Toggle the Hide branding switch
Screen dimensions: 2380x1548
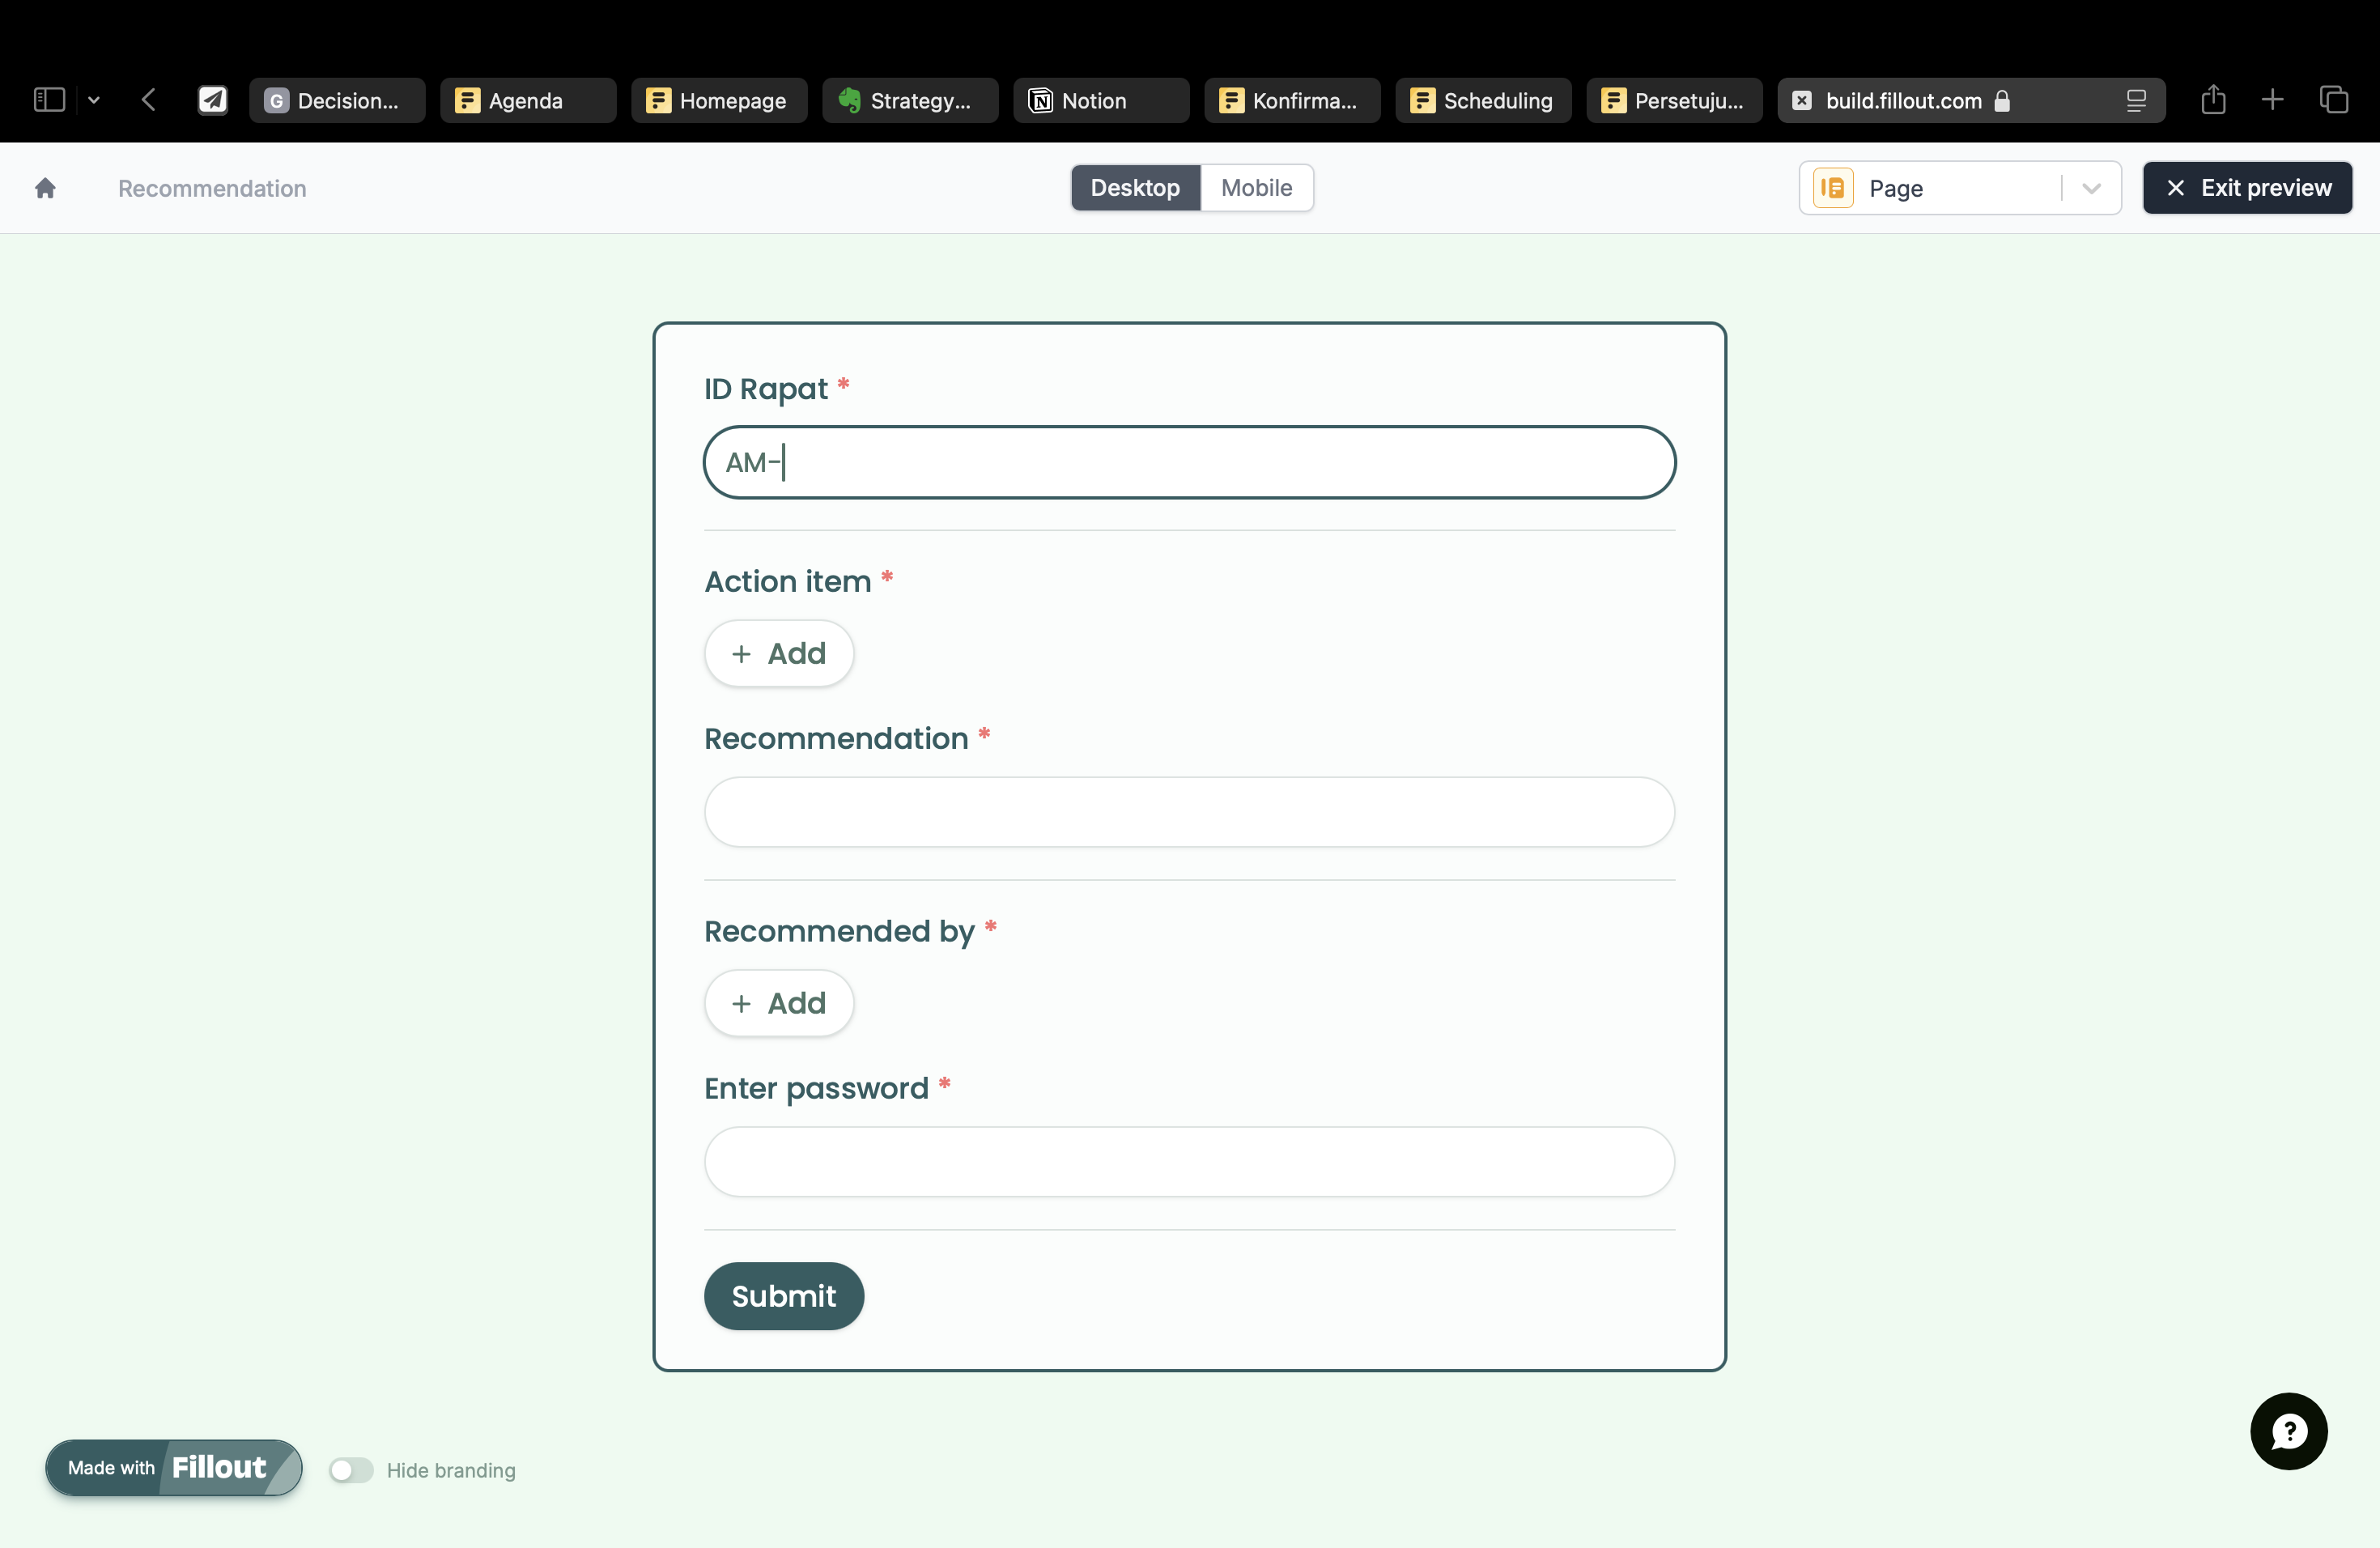click(351, 1470)
